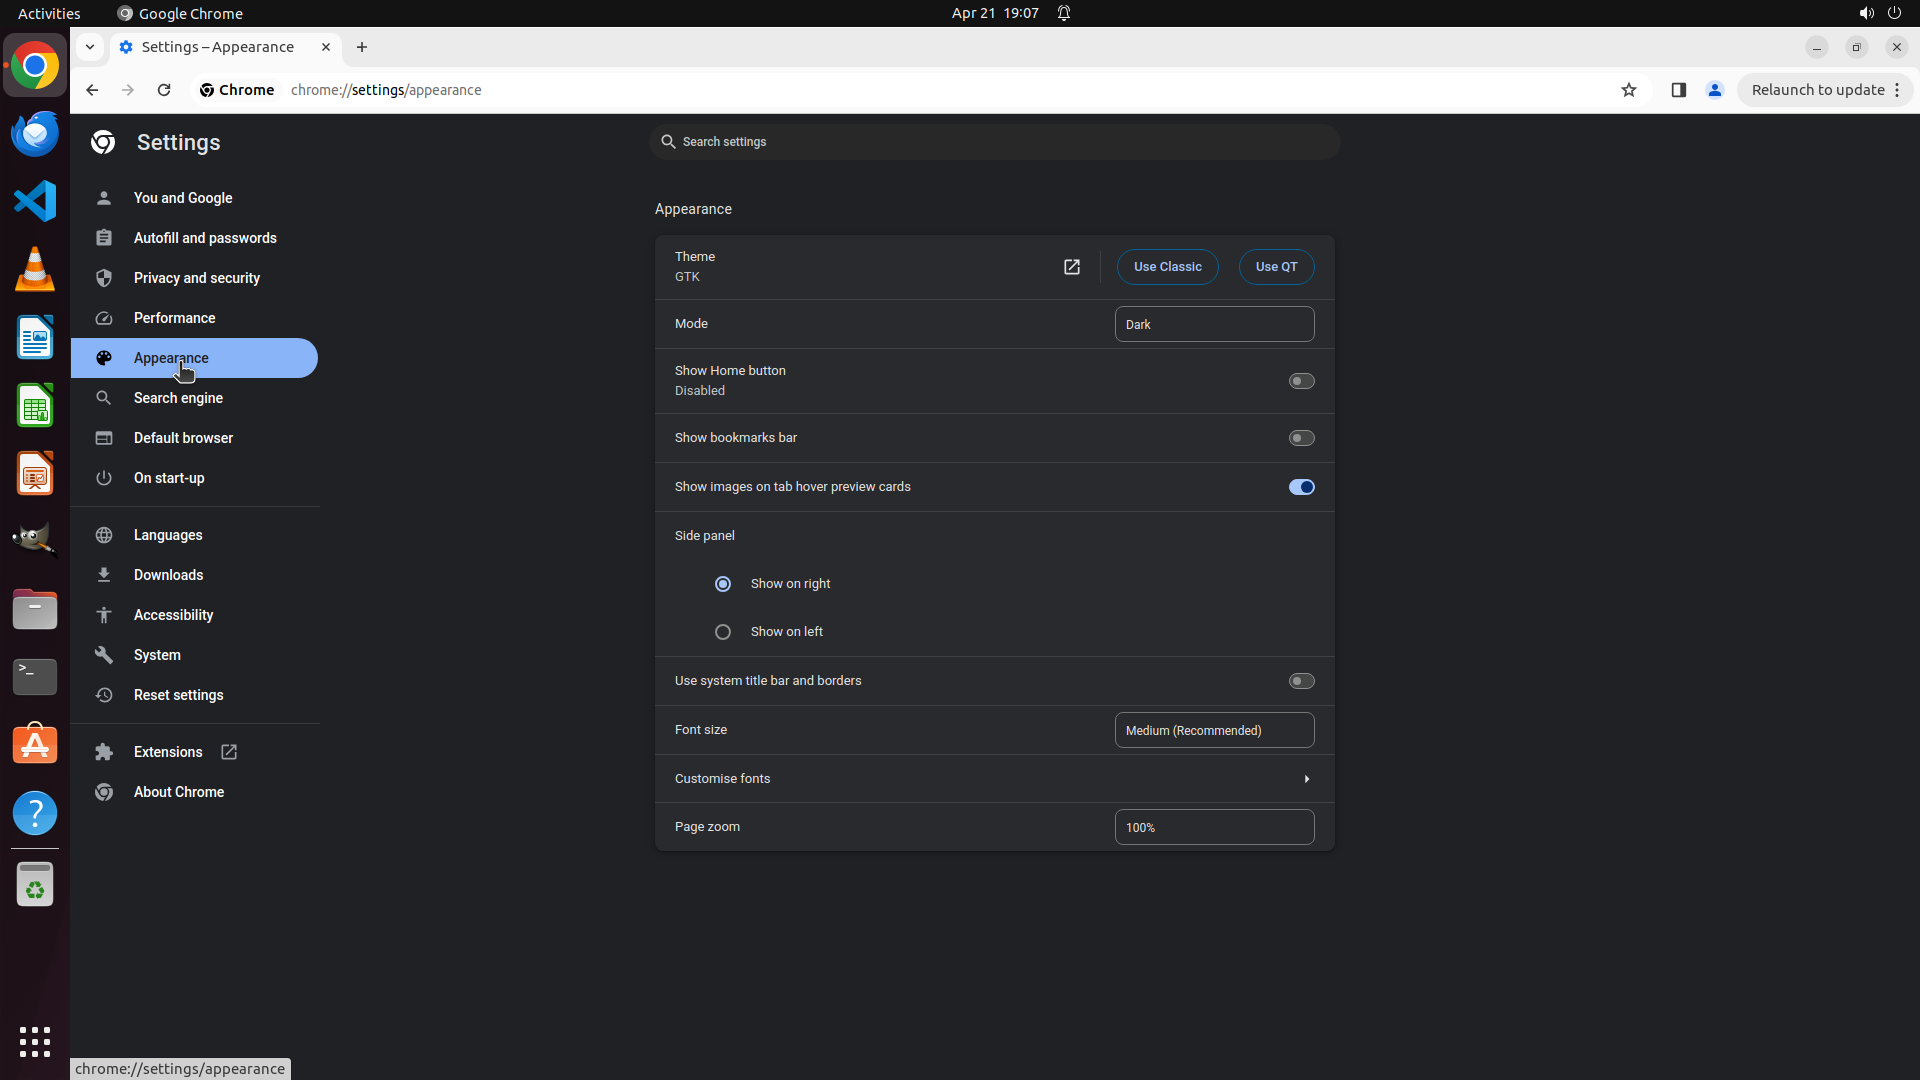The image size is (1920, 1080).
Task: Go to Privacy and security section
Action: coord(196,278)
